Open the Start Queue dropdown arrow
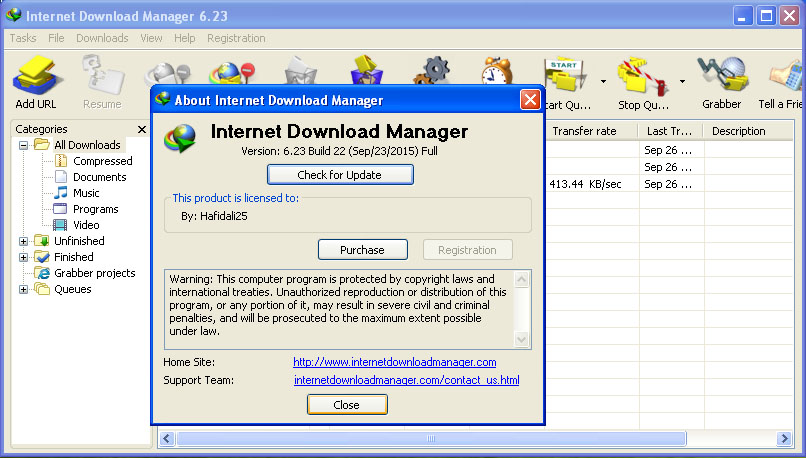 point(603,81)
